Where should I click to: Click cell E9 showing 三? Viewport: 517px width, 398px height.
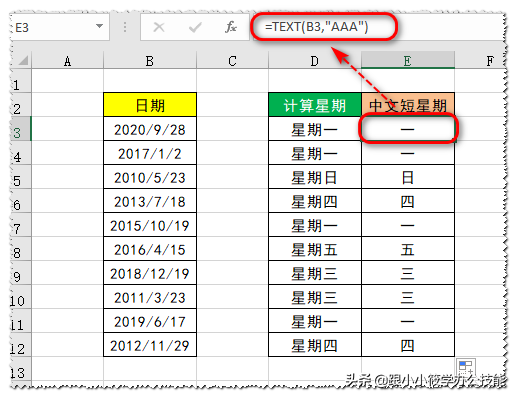tap(408, 273)
